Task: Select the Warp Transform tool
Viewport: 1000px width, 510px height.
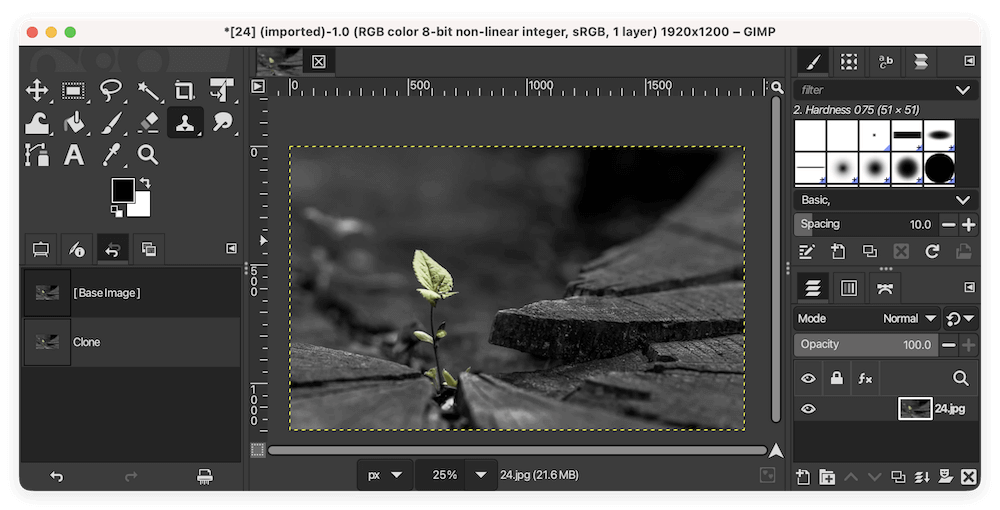Action: click(37, 122)
